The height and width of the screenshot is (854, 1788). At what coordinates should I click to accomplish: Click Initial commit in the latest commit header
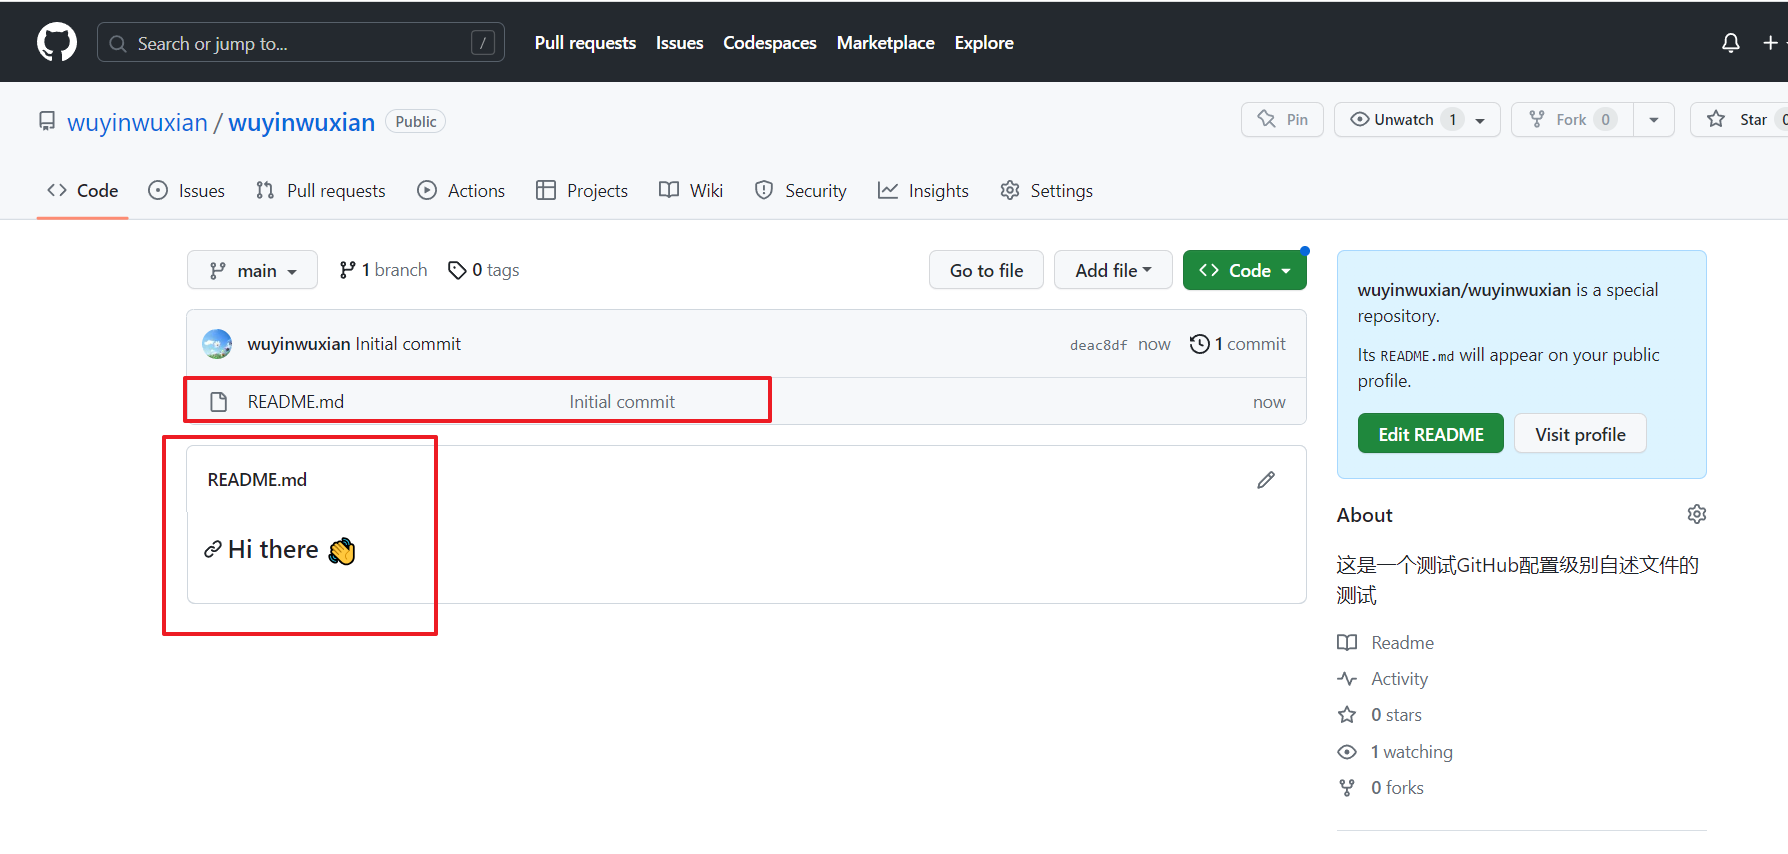pos(408,344)
